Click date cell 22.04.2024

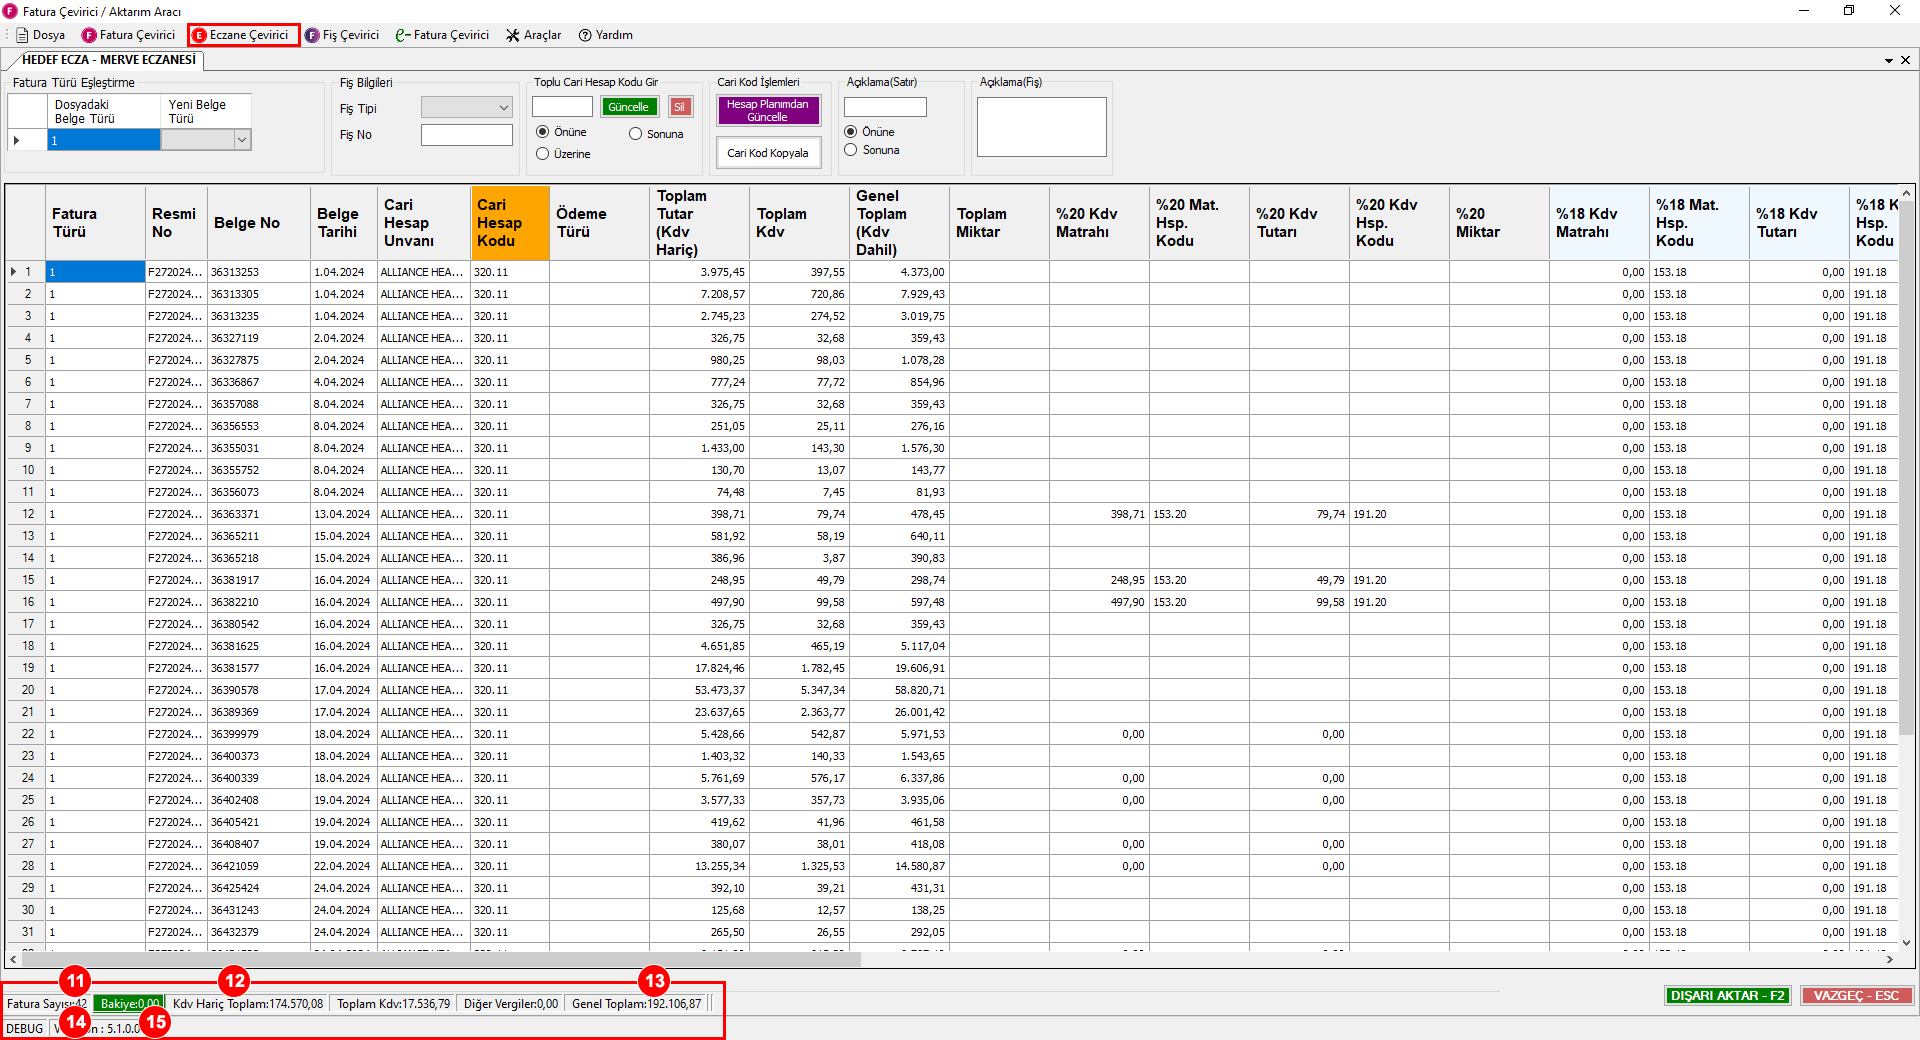click(343, 866)
